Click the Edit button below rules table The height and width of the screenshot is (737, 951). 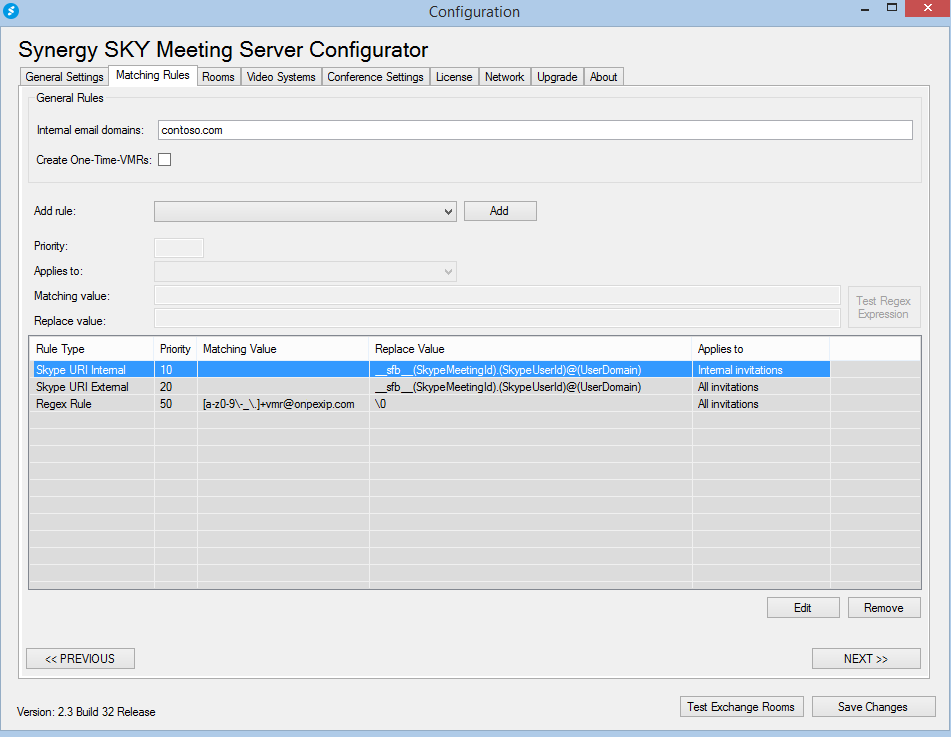[802, 608]
